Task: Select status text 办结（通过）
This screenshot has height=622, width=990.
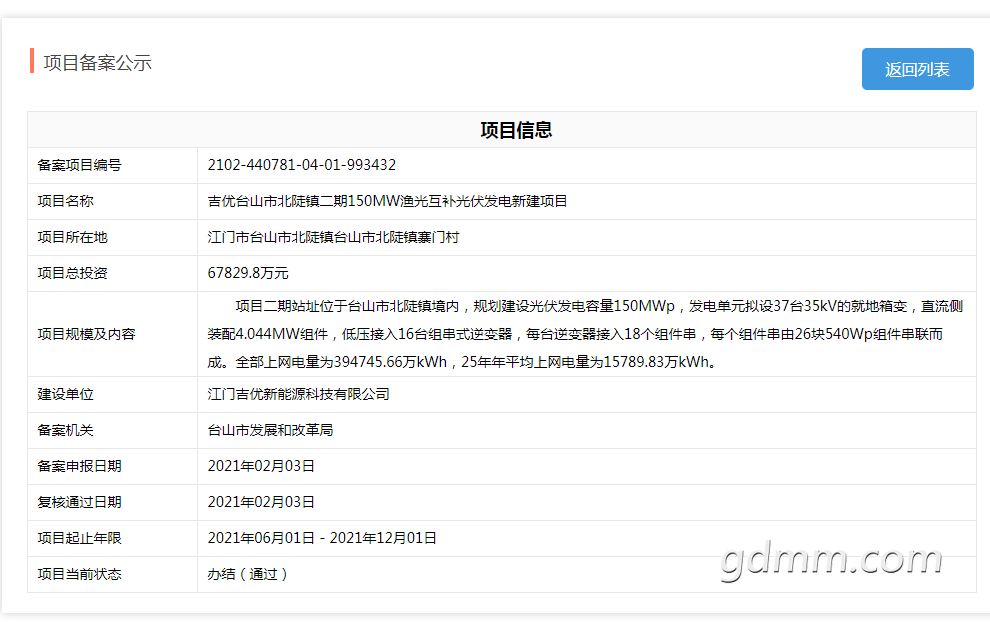Action: (x=248, y=575)
